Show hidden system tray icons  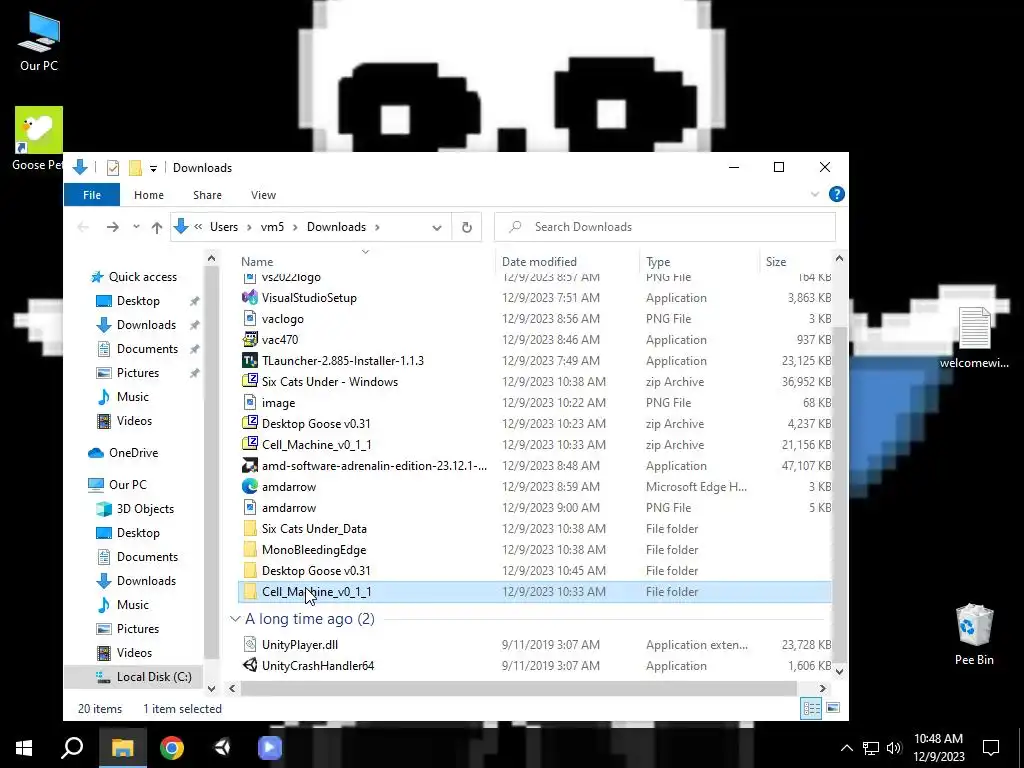pos(846,748)
